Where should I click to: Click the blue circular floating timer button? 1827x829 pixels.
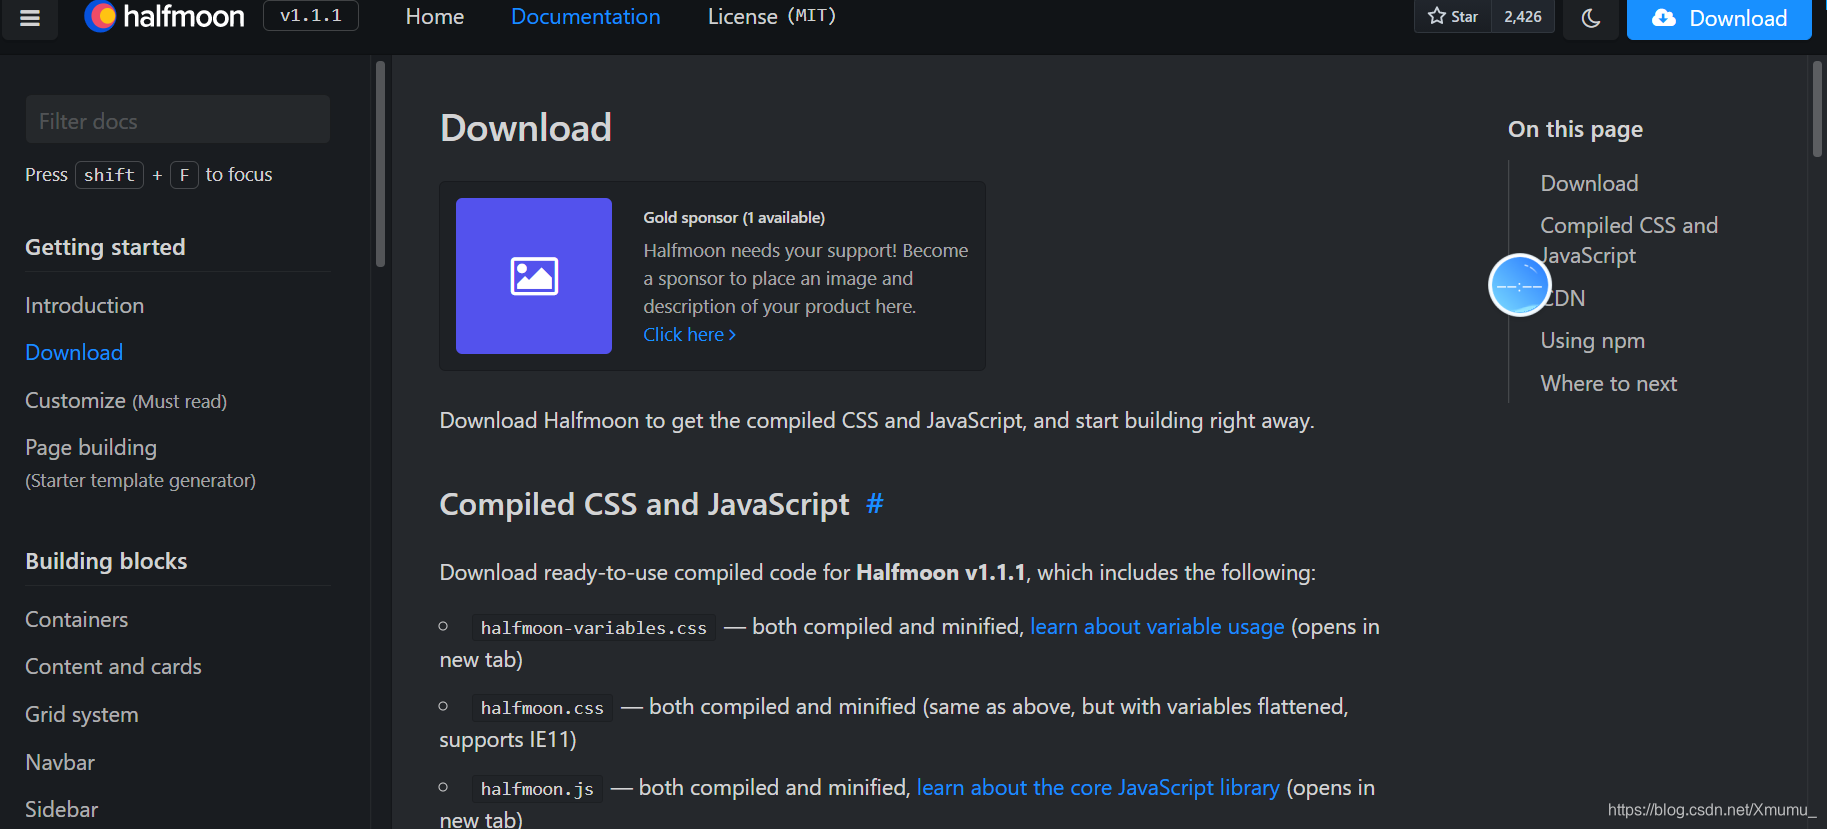(1519, 285)
